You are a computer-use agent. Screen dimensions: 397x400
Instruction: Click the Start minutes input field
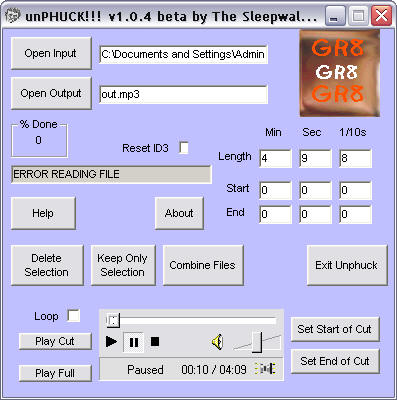[x=275, y=190]
